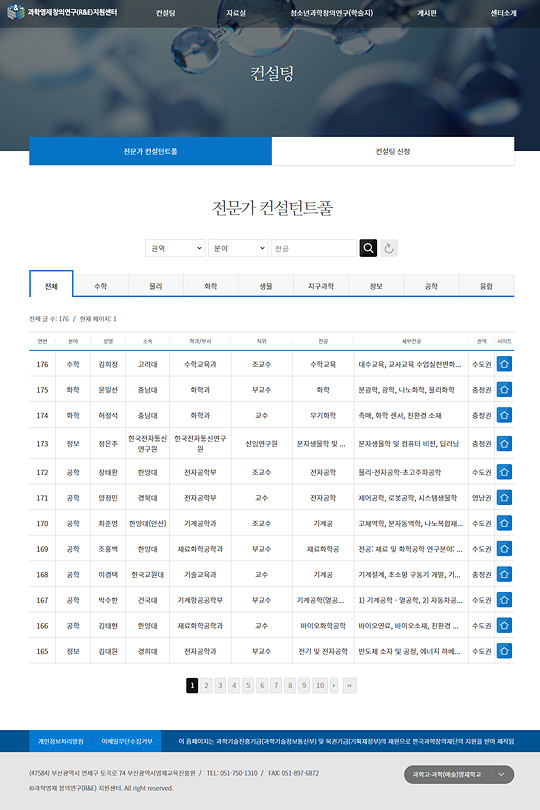Open the 분야 field dropdown
Screen dimensions: 540x810
tap(238, 248)
